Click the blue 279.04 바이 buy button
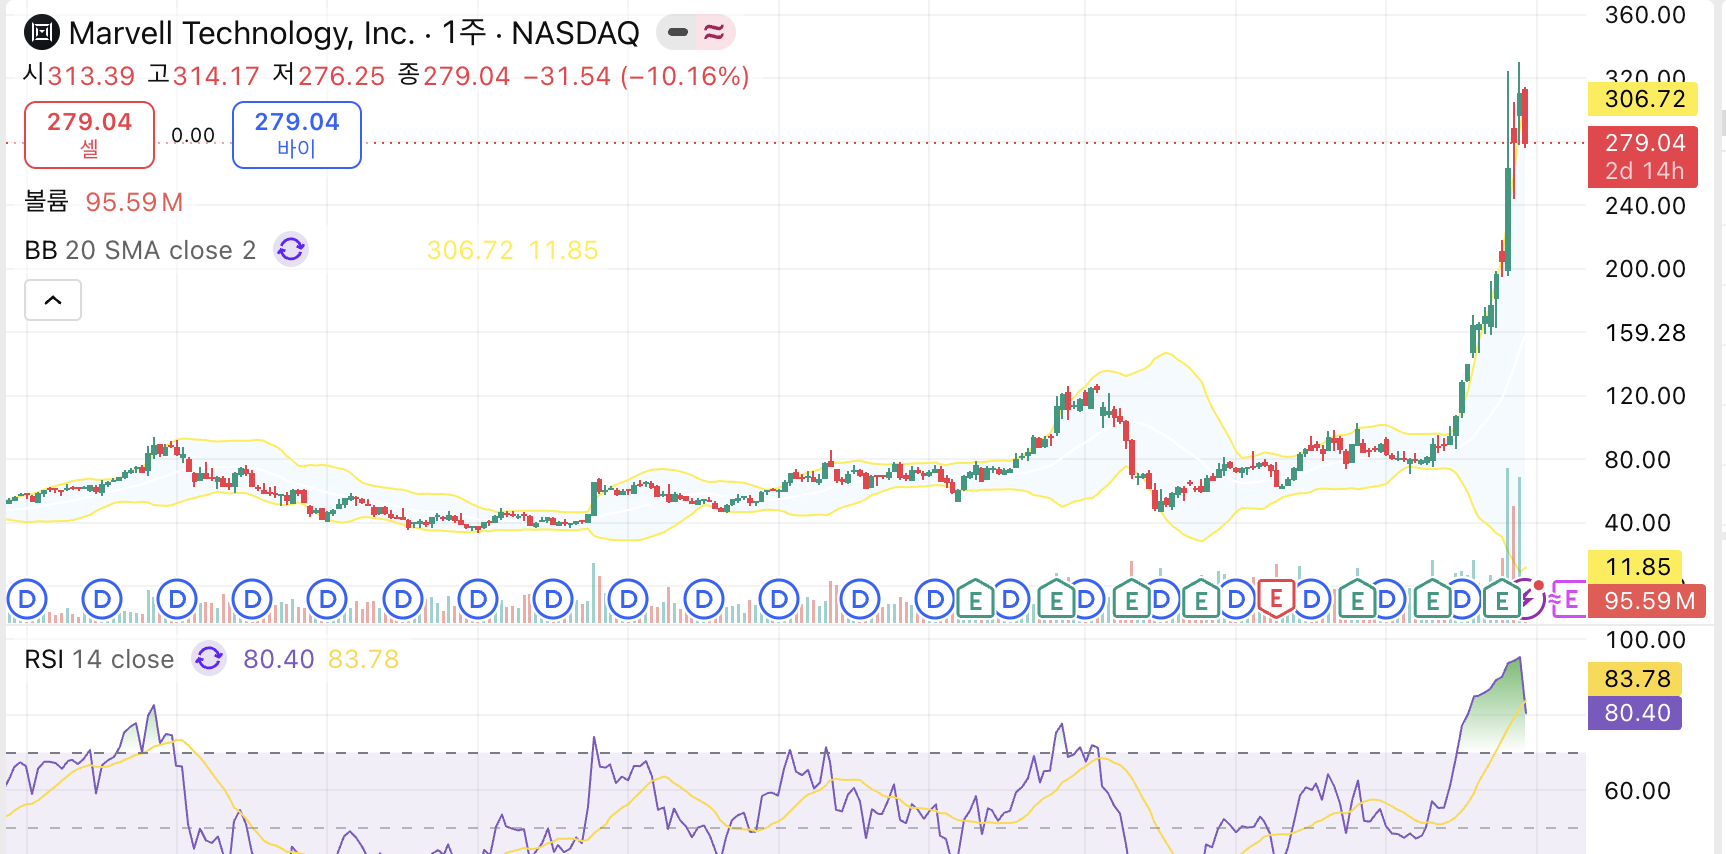 [297, 135]
